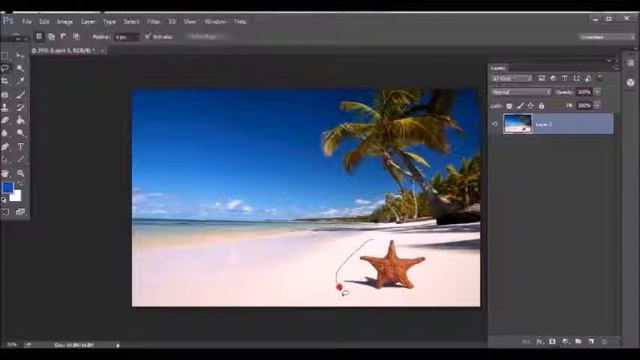Select the Pen tool

click(x=5, y=147)
